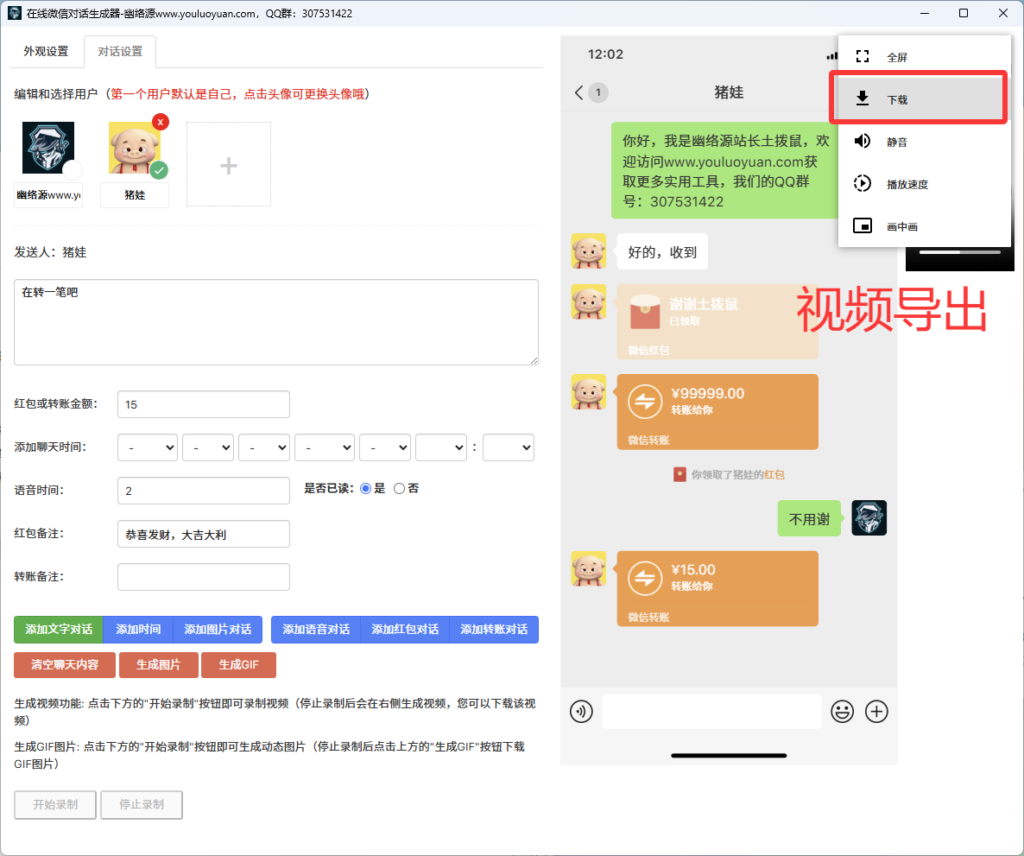
Task: Enable picture-in-picture 画中画
Action: pyautogui.click(x=923, y=226)
